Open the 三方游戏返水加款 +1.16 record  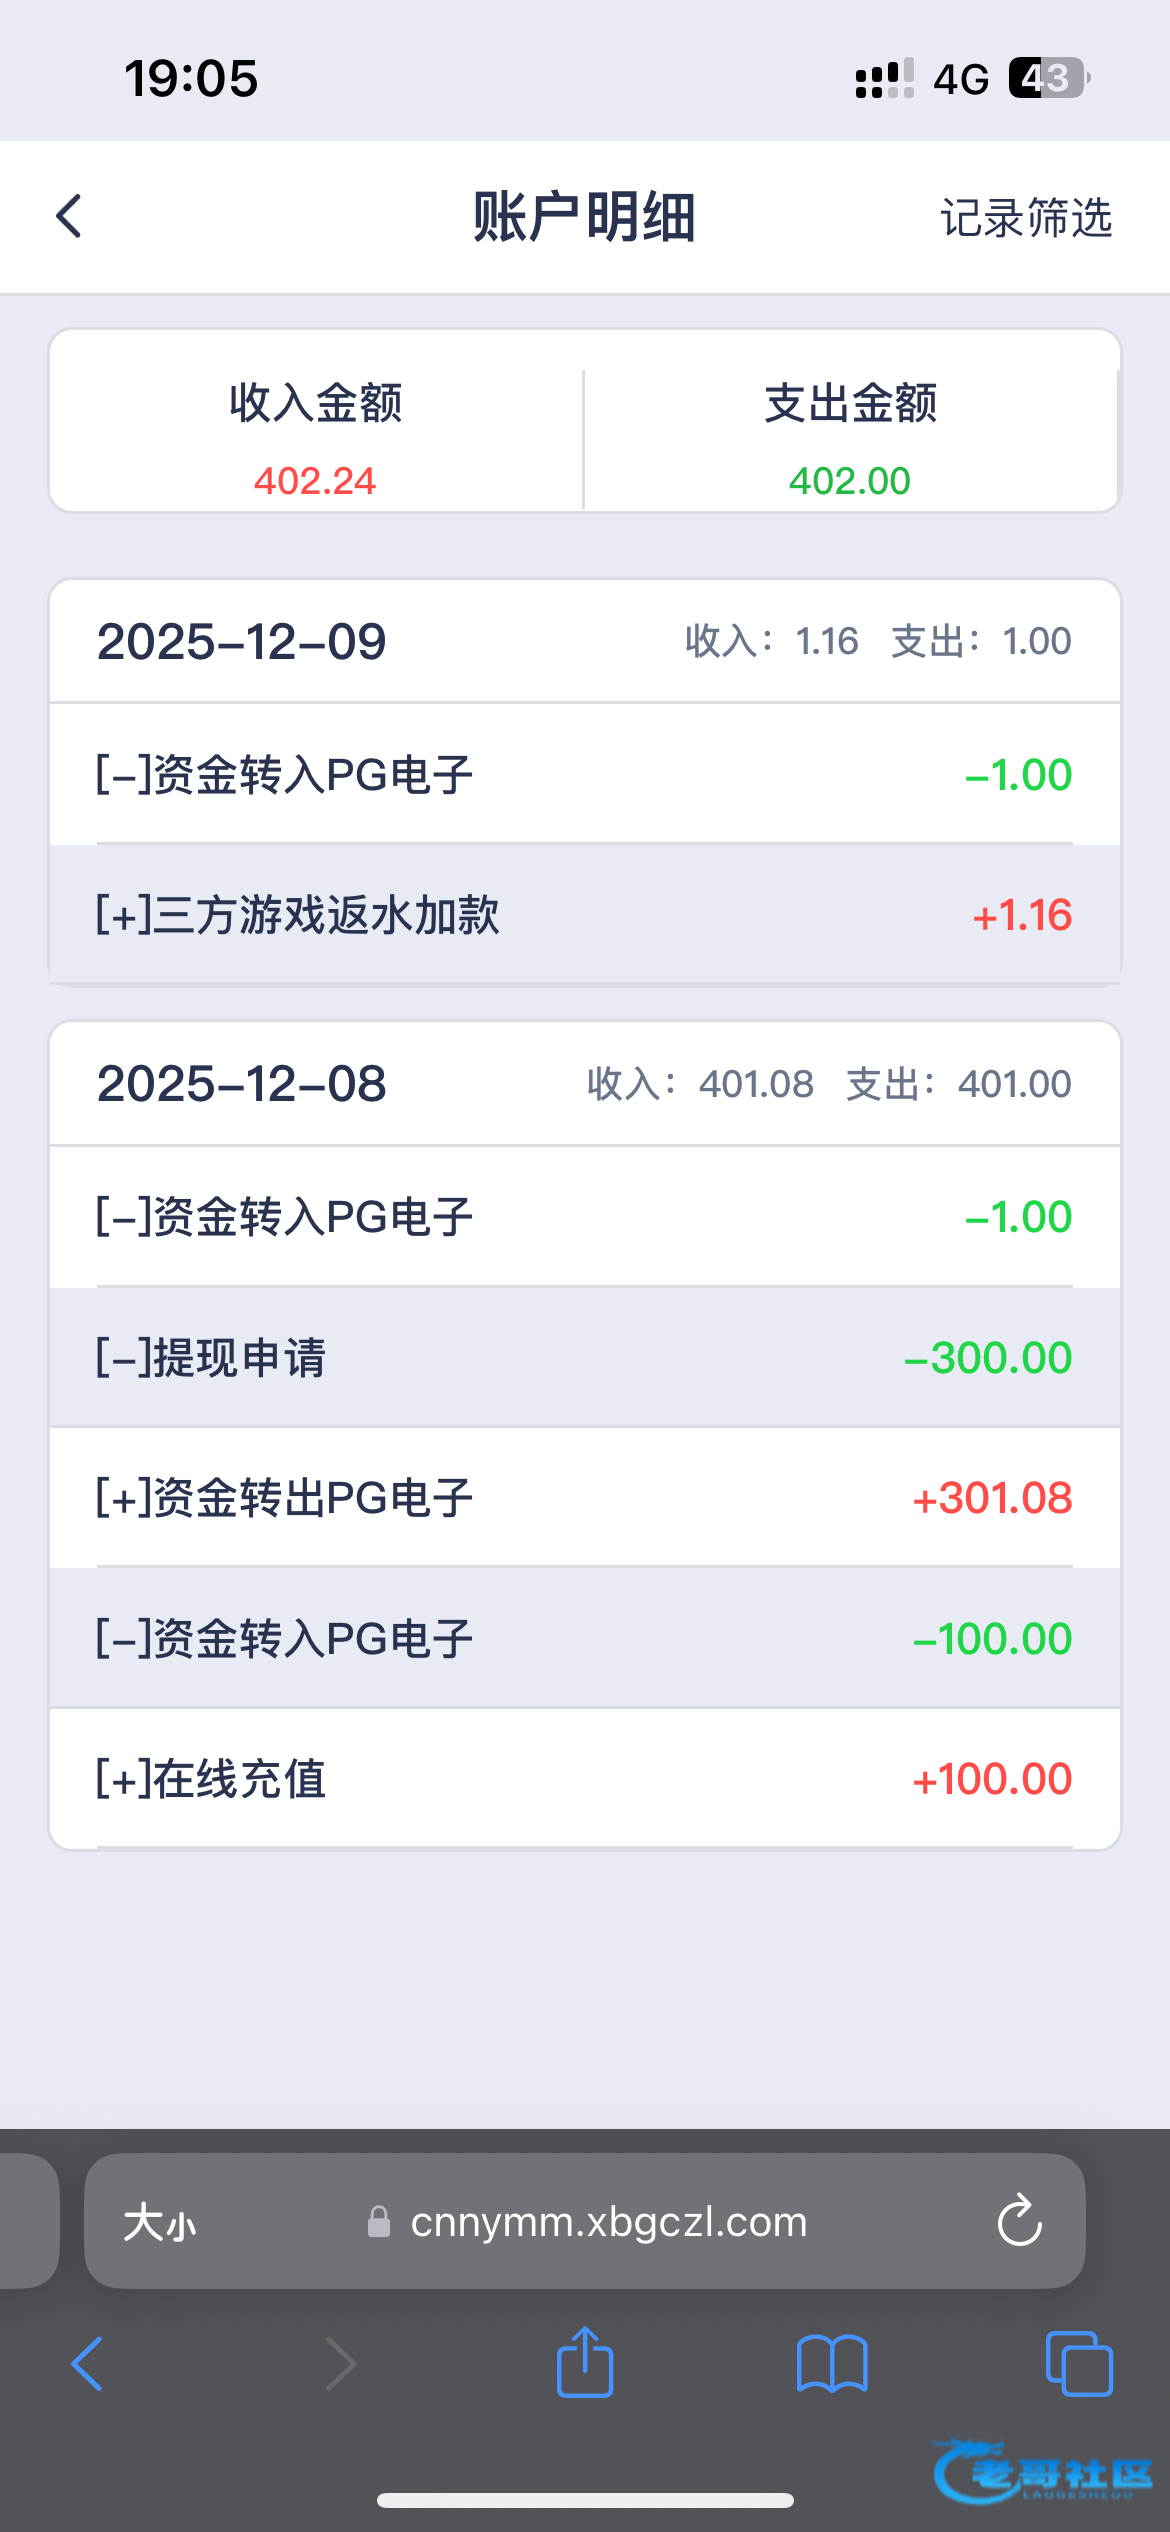585,914
